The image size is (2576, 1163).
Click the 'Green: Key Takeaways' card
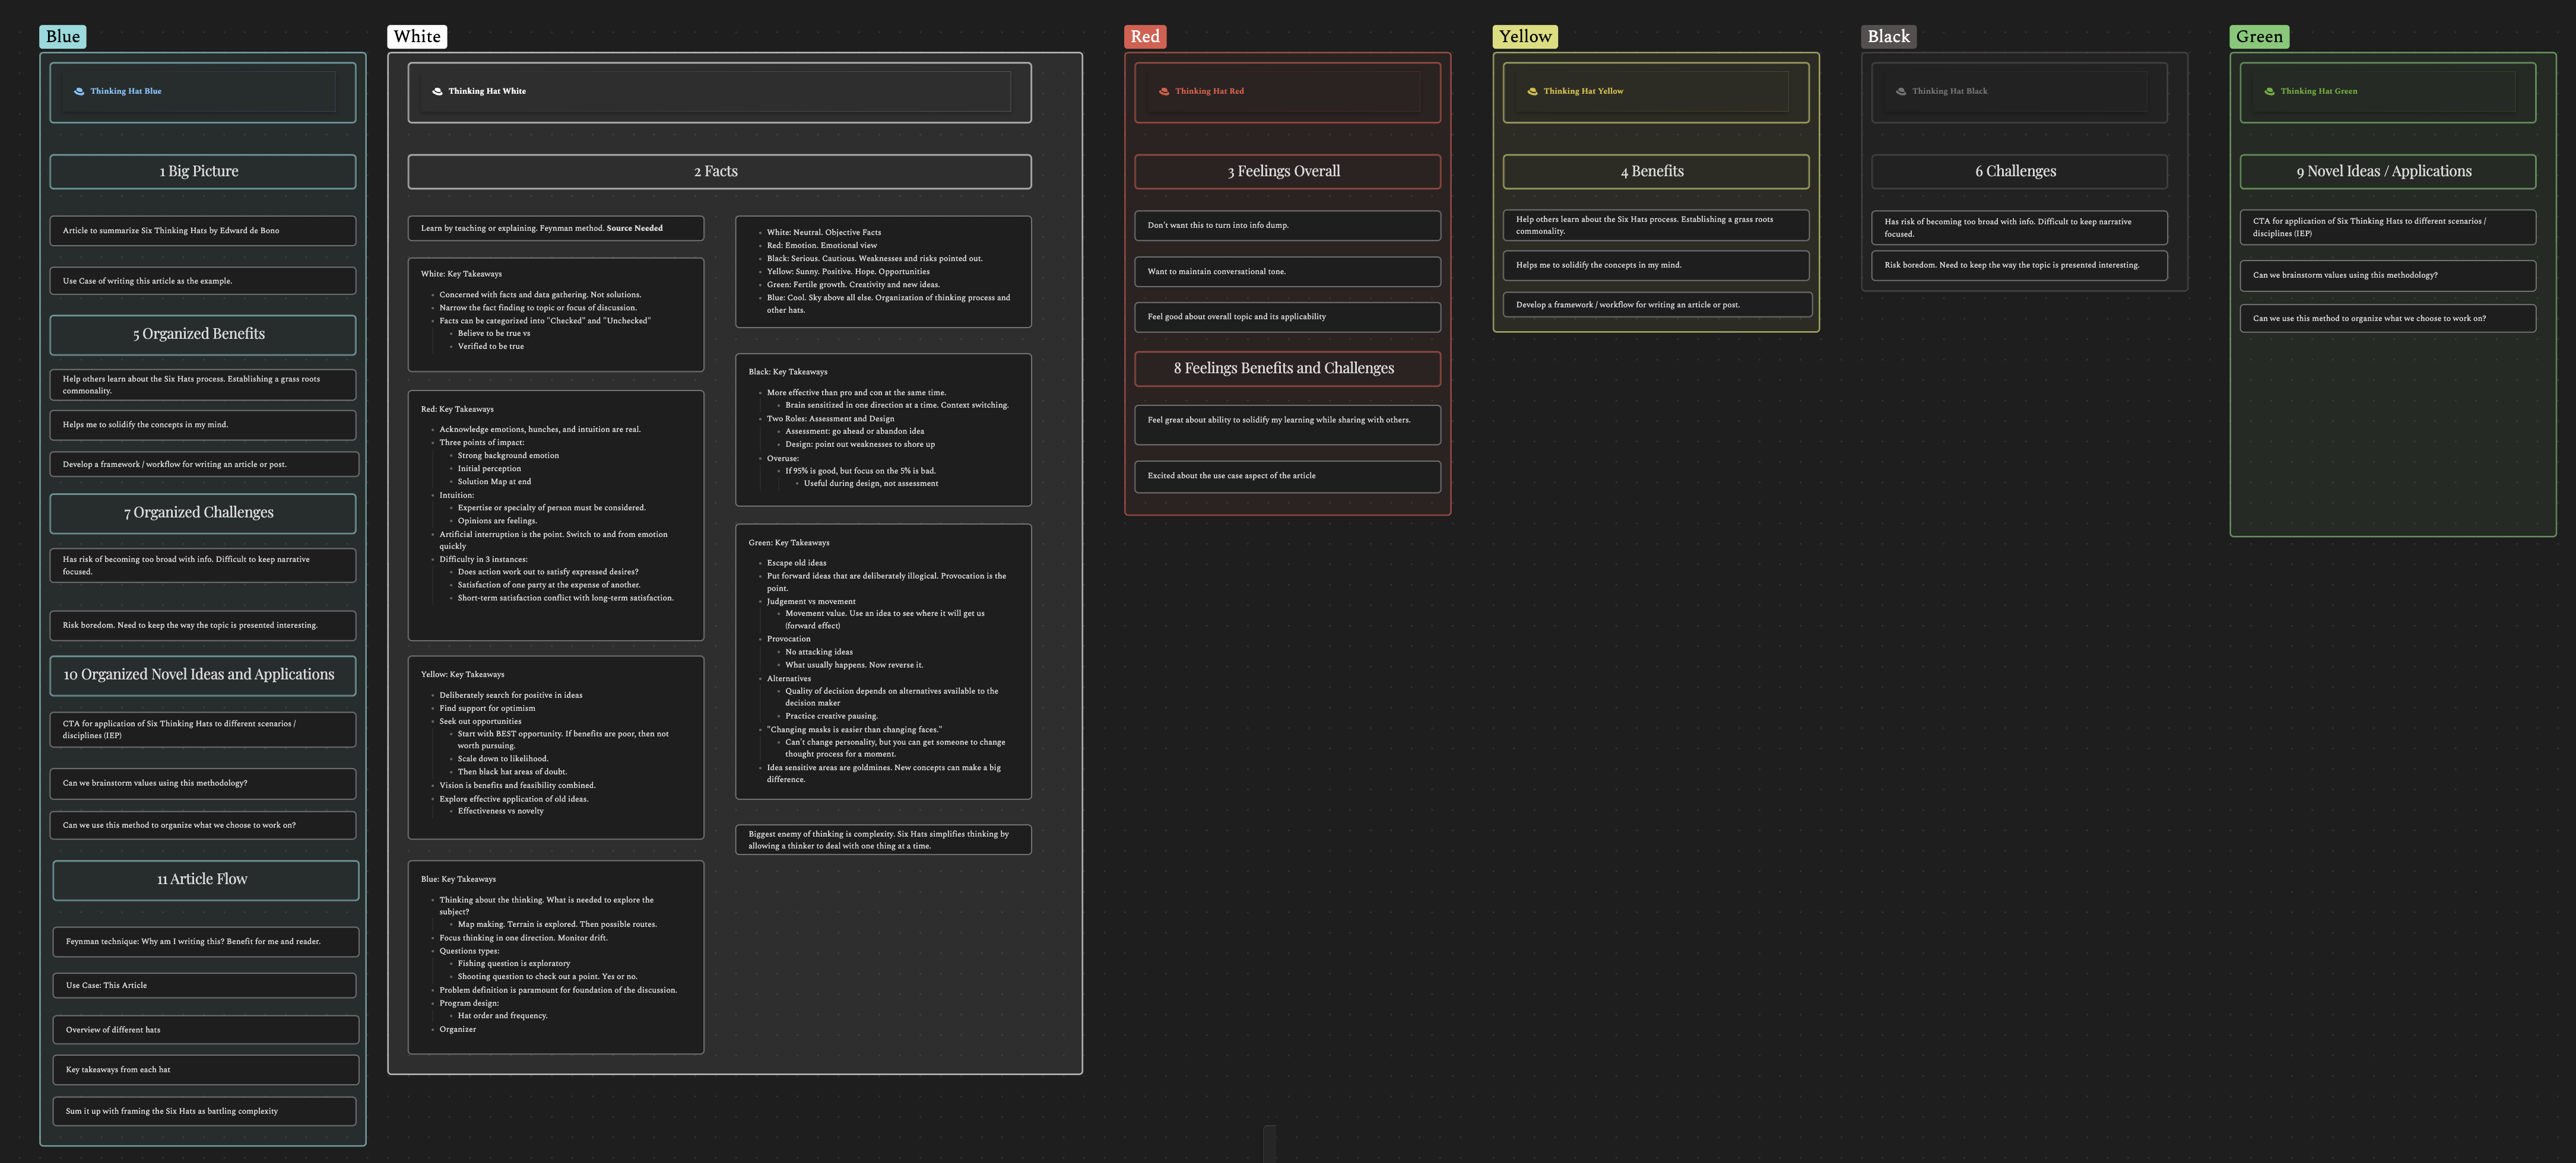[x=883, y=661]
